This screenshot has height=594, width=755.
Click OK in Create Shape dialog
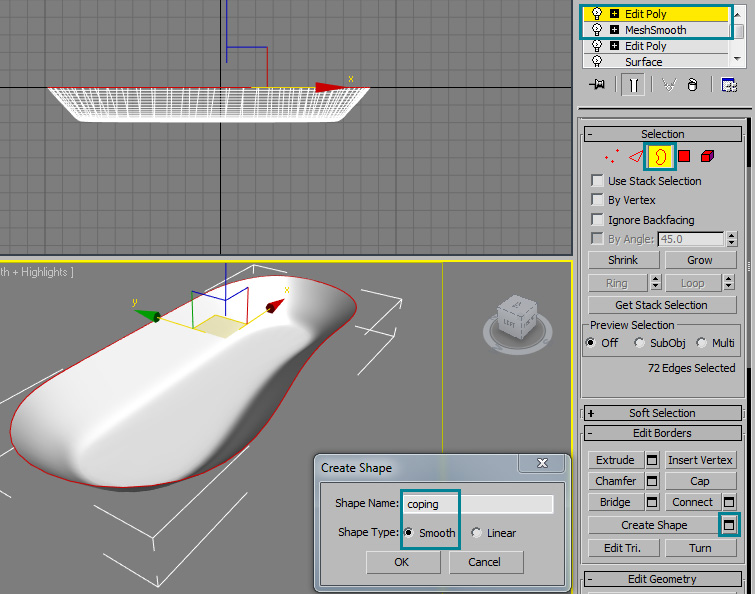[x=401, y=562]
